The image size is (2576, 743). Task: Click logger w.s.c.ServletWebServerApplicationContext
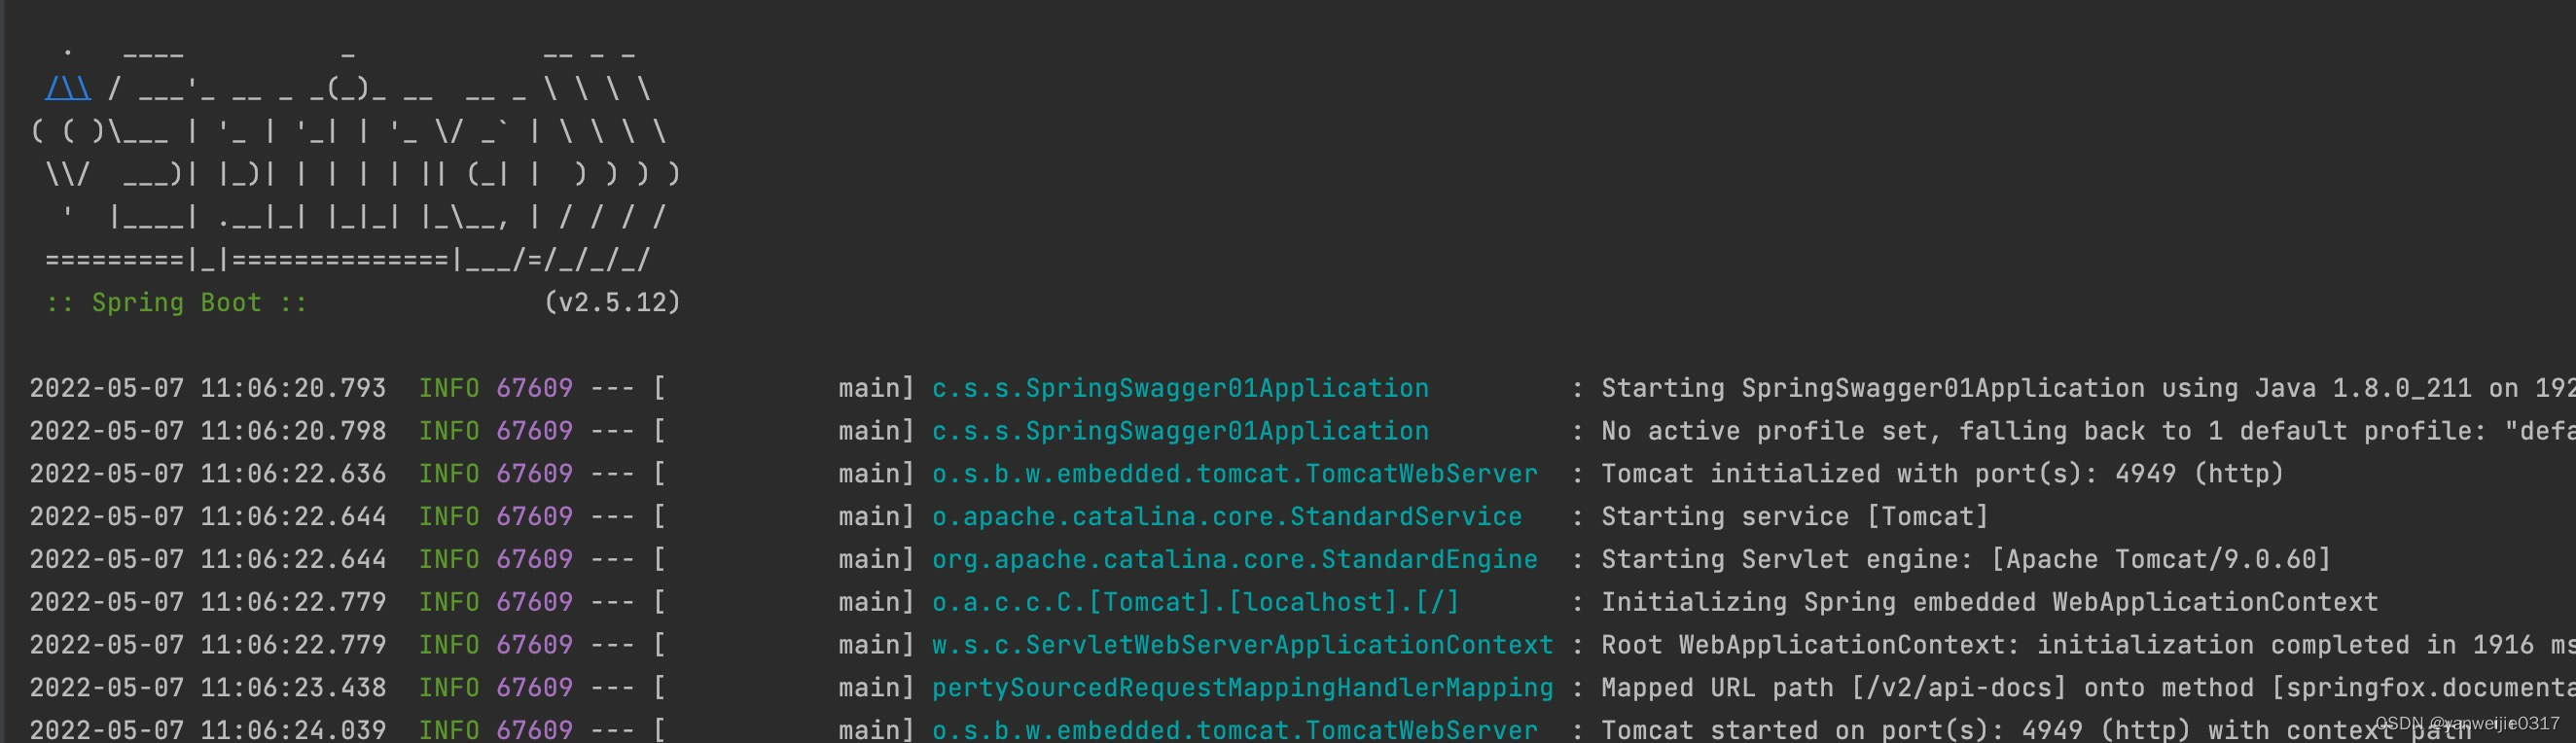[x=1243, y=645]
